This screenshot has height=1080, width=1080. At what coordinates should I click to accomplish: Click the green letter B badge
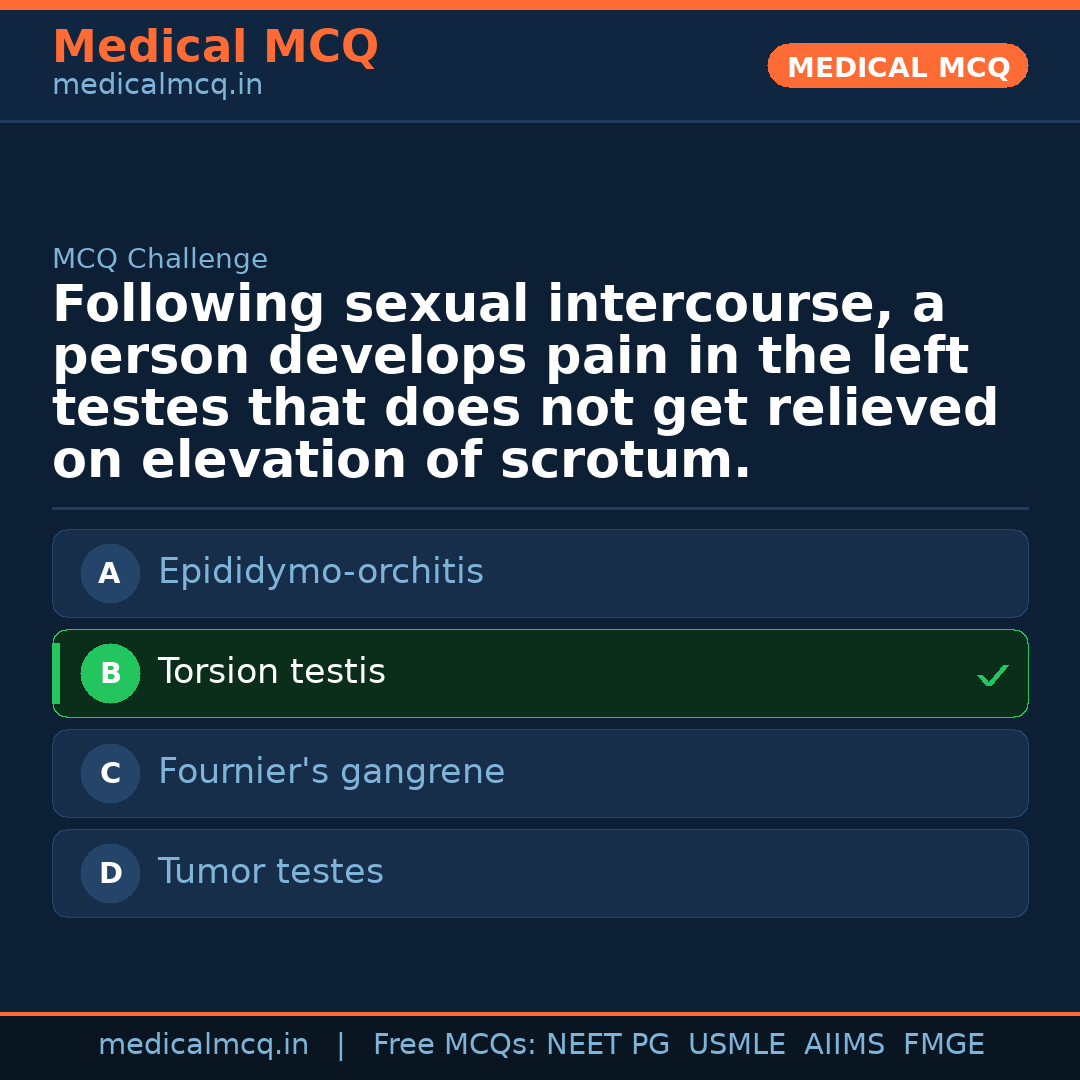(x=110, y=674)
